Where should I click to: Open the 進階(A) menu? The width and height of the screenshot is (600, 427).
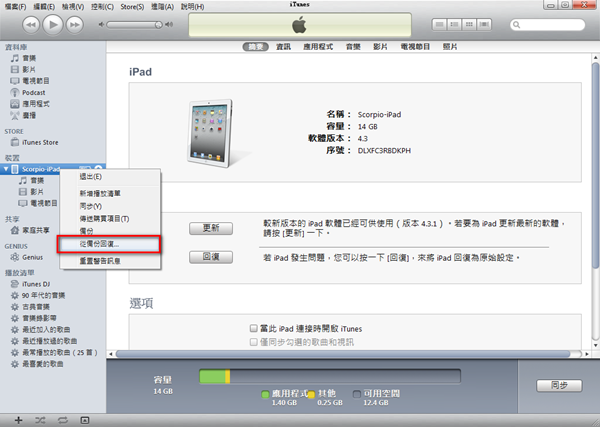pyautogui.click(x=162, y=7)
